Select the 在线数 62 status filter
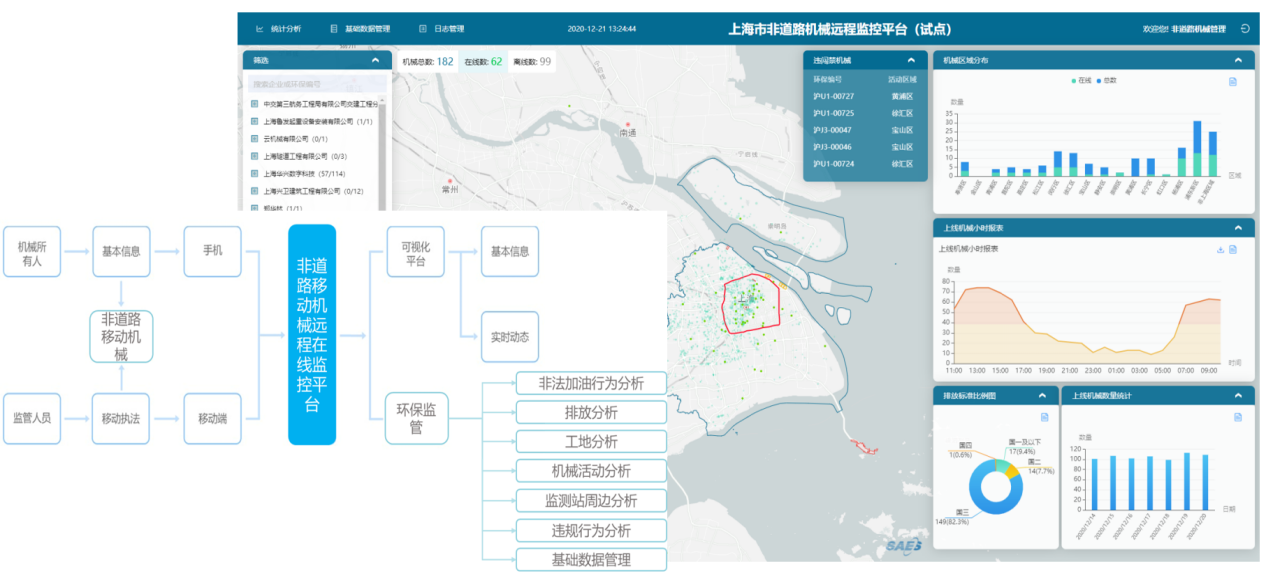The image size is (1266, 581). [482, 62]
